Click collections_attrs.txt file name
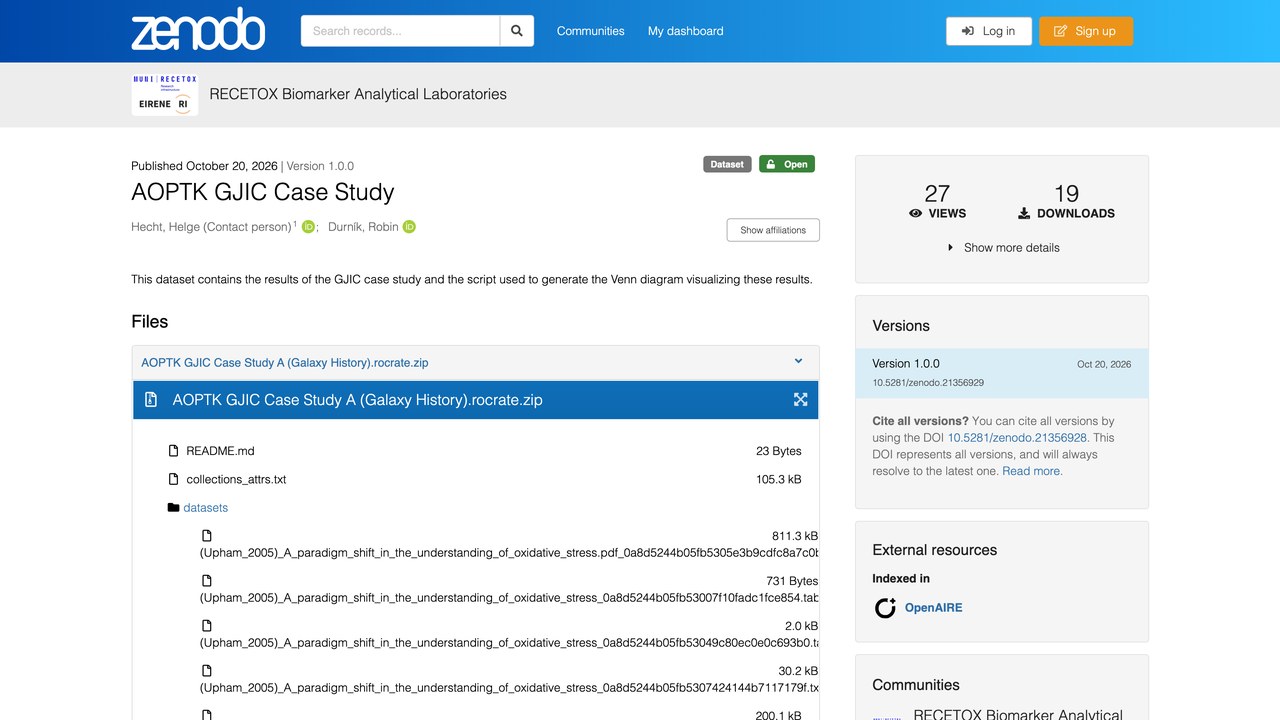Image resolution: width=1280 pixels, height=720 pixels. [x=236, y=479]
